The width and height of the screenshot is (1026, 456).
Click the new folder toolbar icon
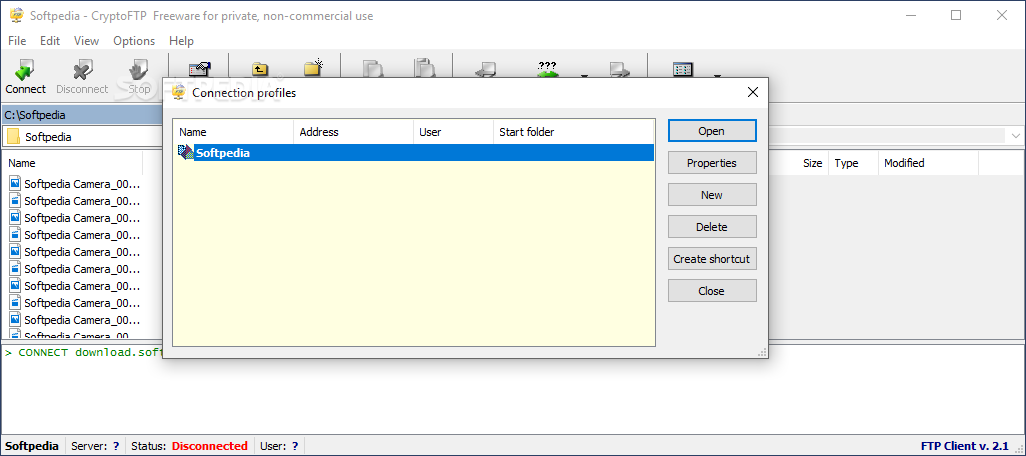click(x=314, y=68)
